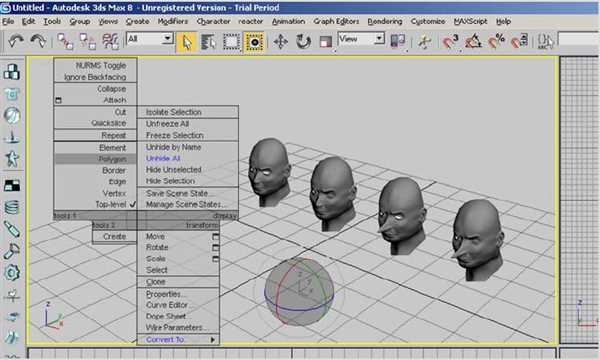Open Edit Named Selection Sets icon
600x360 pixels.
coord(545,41)
